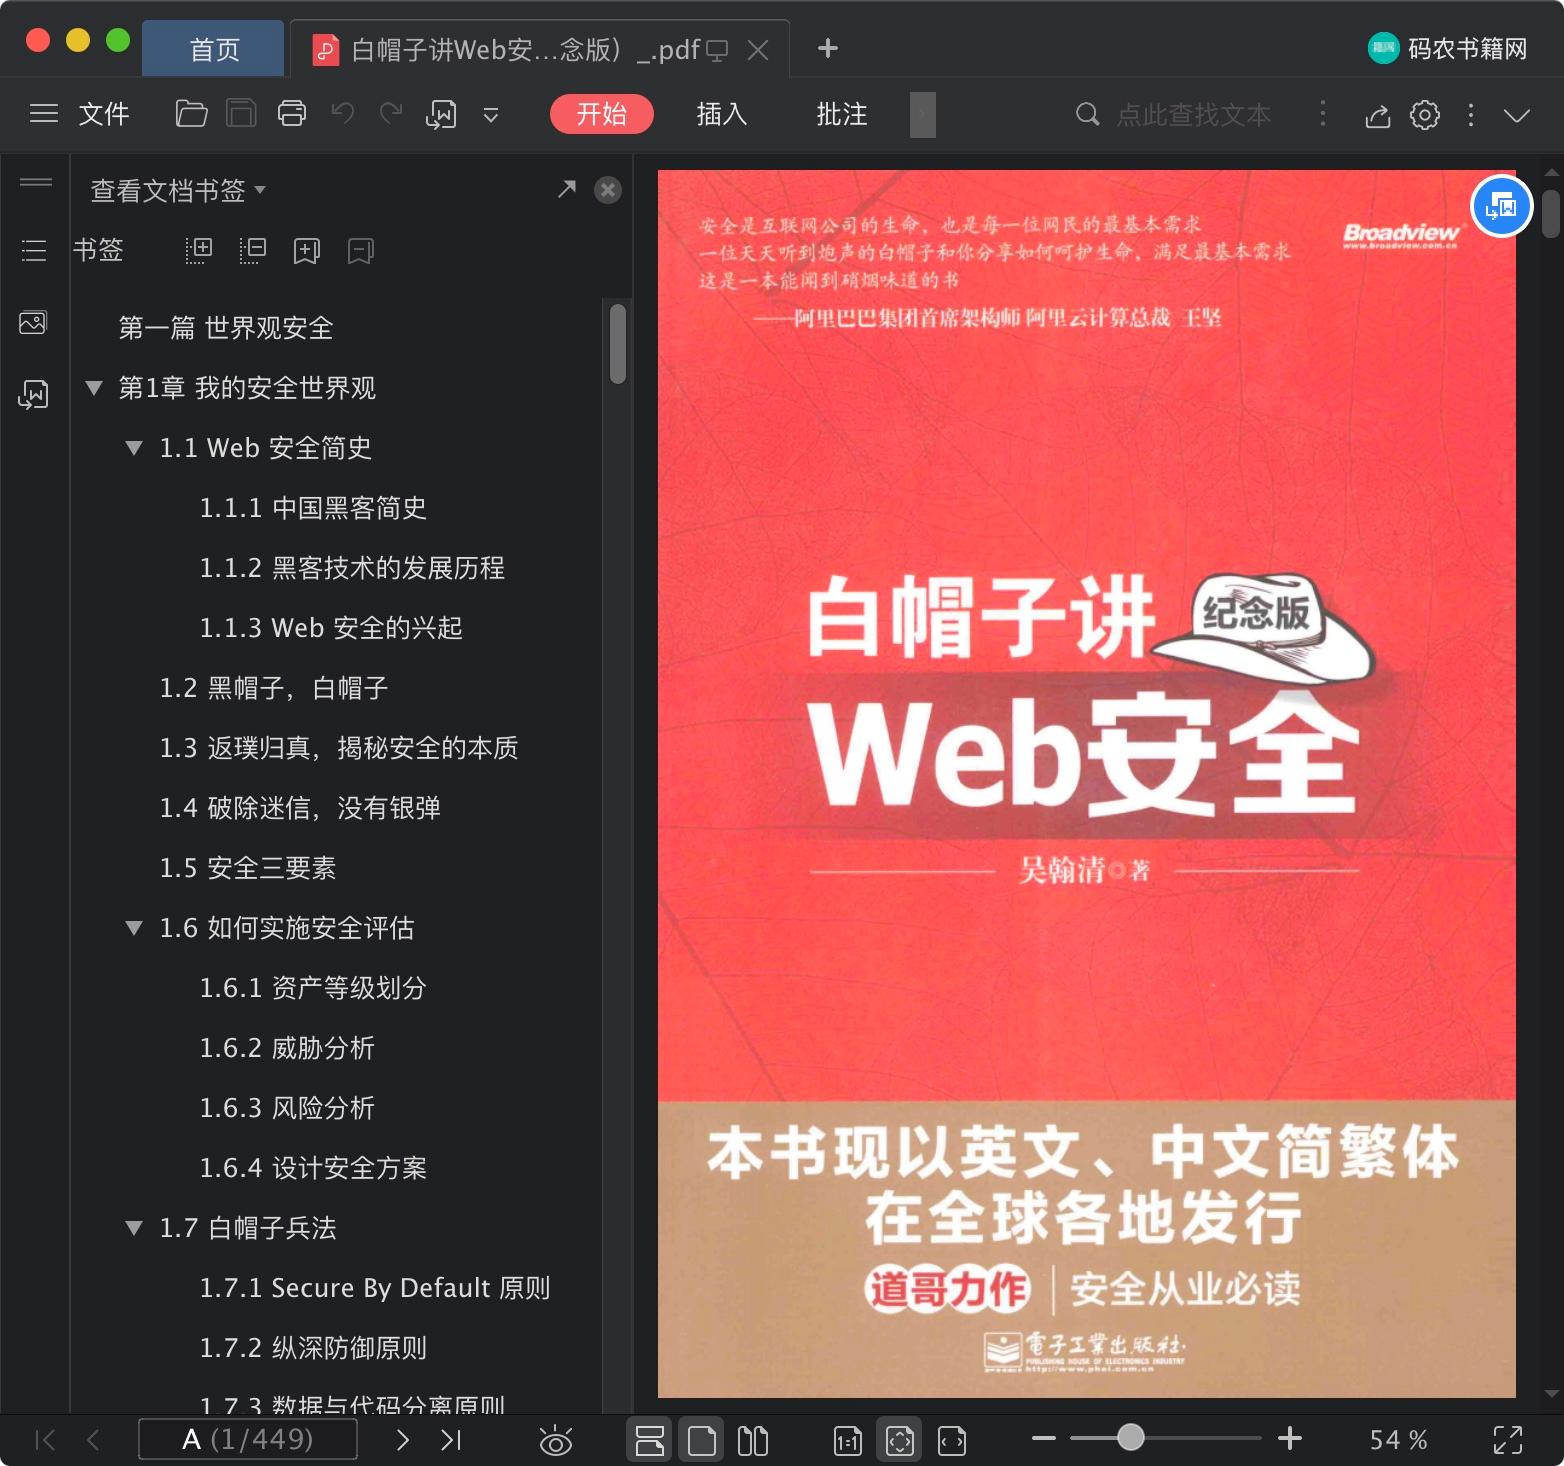Image resolution: width=1564 pixels, height=1466 pixels.
Task: Toggle fit page view
Action: coord(900,1440)
